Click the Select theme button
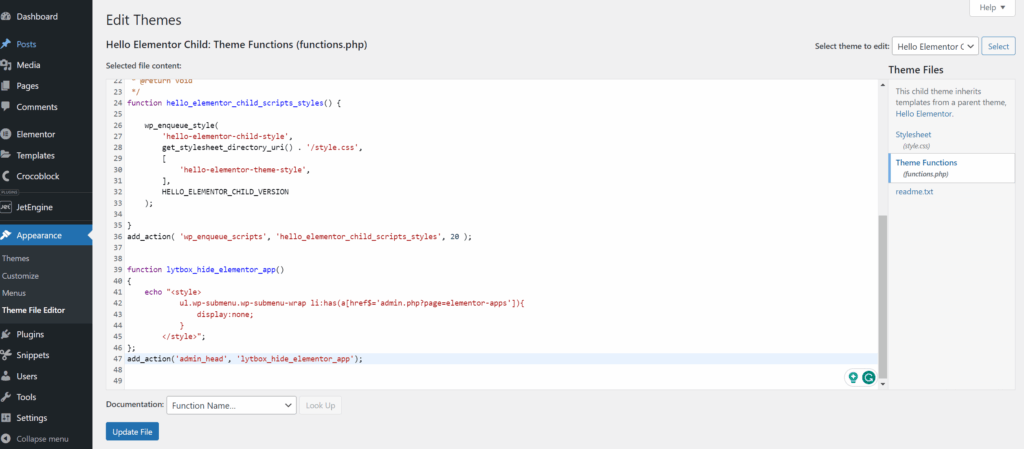 pyautogui.click(x=999, y=46)
